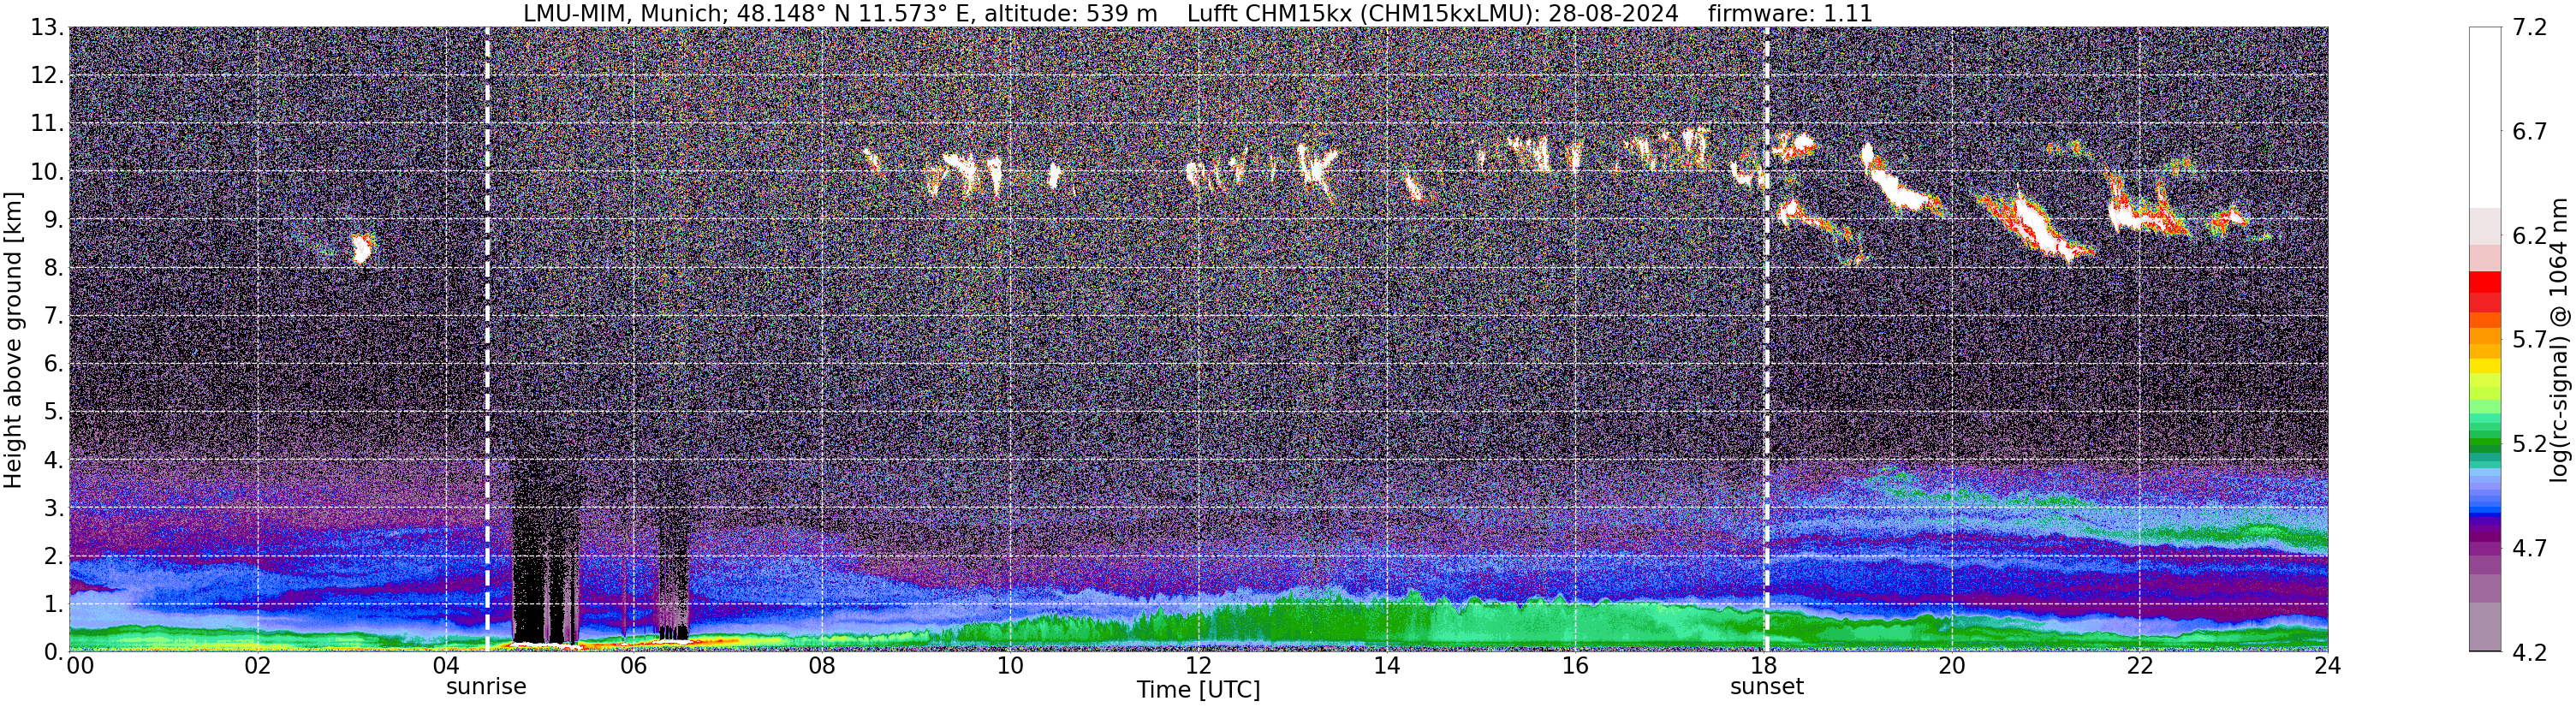
Task: Click height axis tick '1.'
Action: (53, 604)
